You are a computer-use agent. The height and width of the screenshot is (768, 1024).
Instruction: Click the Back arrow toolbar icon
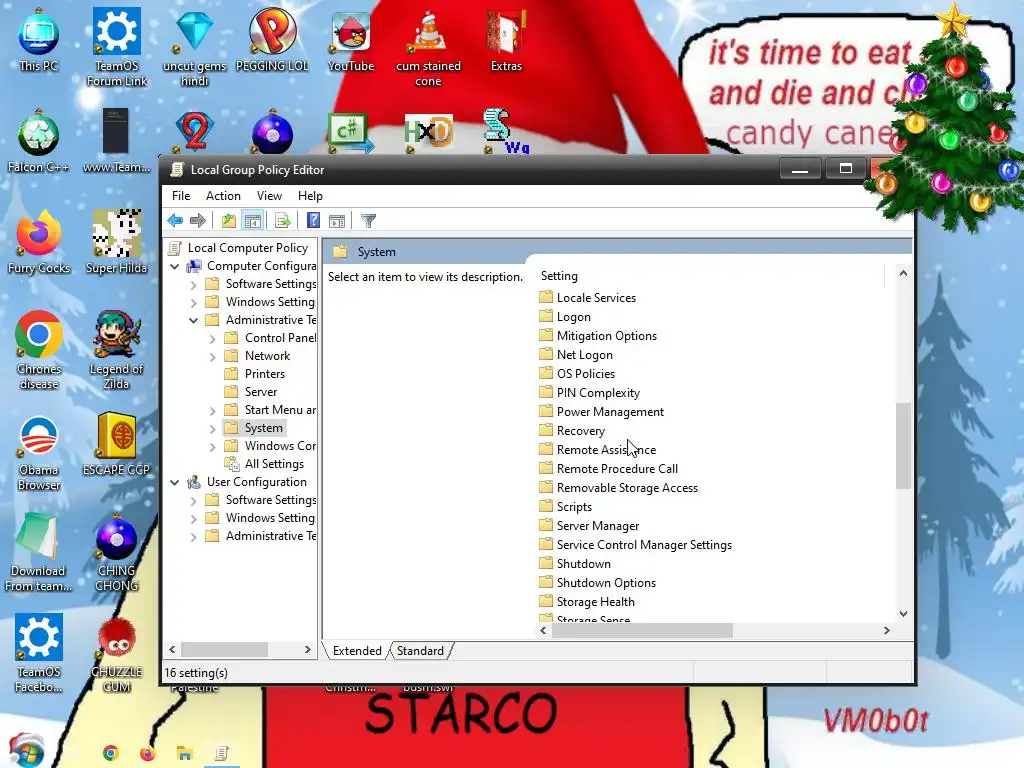pos(175,221)
